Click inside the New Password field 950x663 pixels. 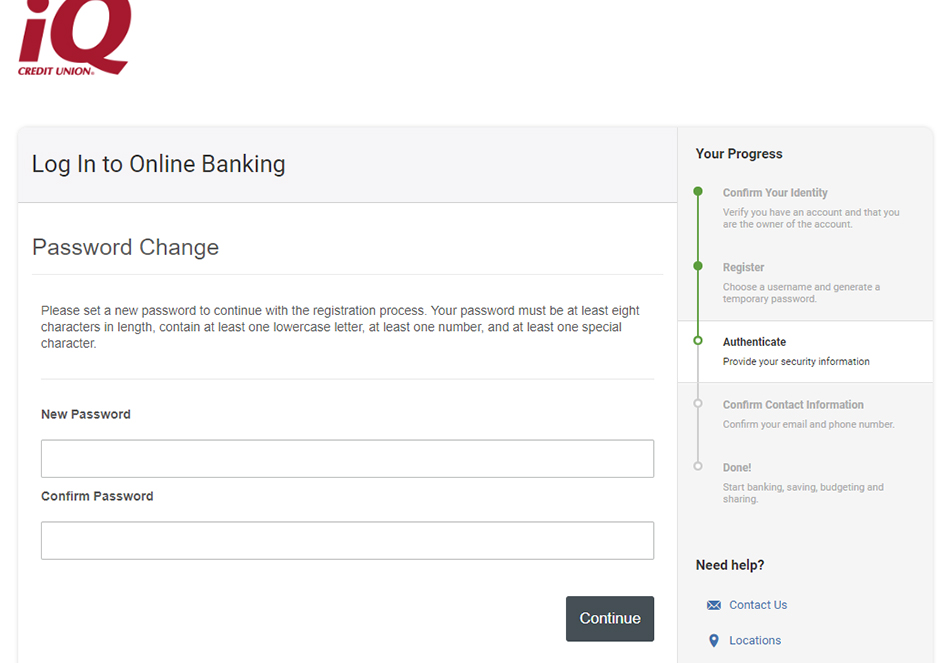coord(347,458)
